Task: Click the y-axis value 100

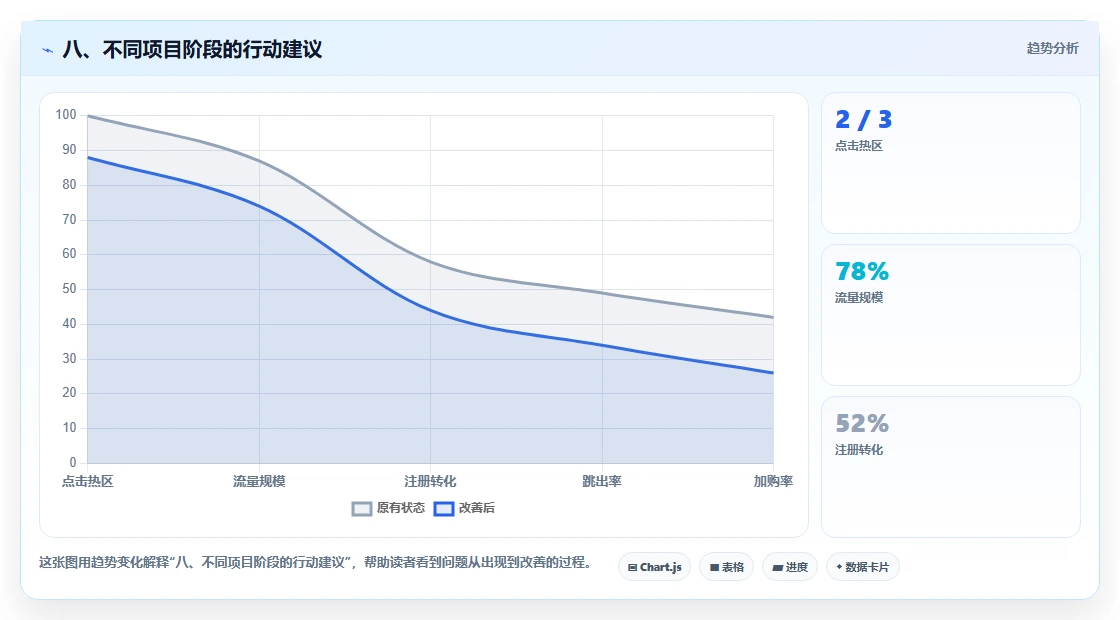Action: (x=66, y=115)
